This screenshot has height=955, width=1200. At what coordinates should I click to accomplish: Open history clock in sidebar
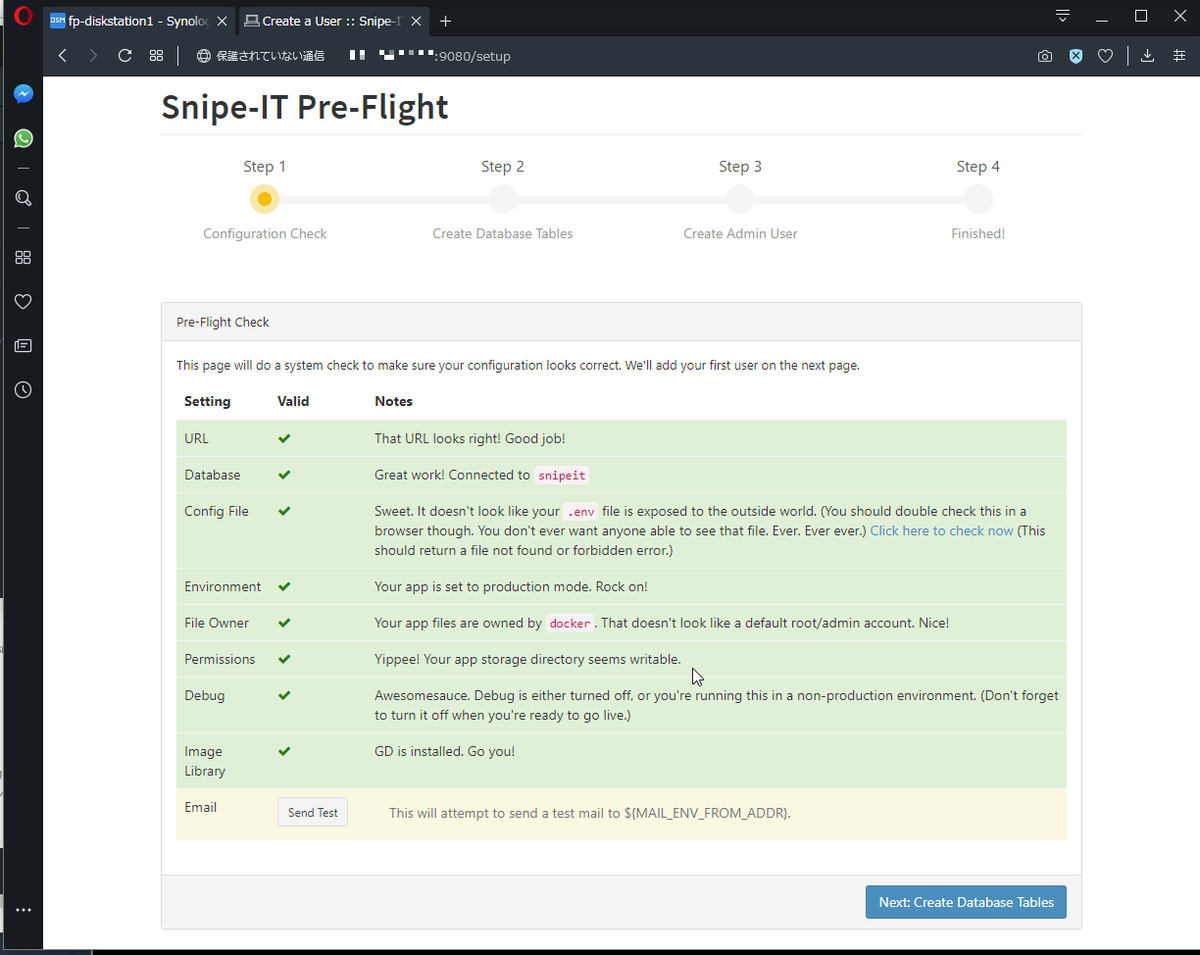(23, 389)
